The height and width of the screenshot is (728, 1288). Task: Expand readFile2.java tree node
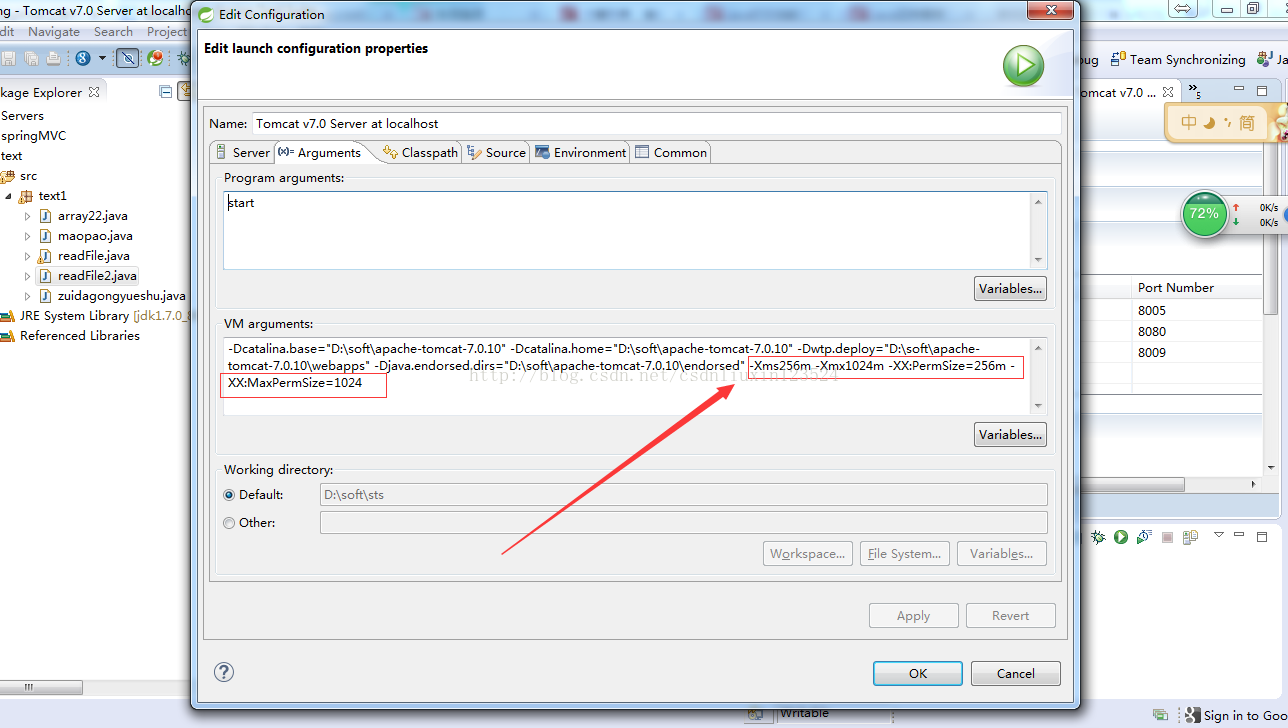pos(28,276)
